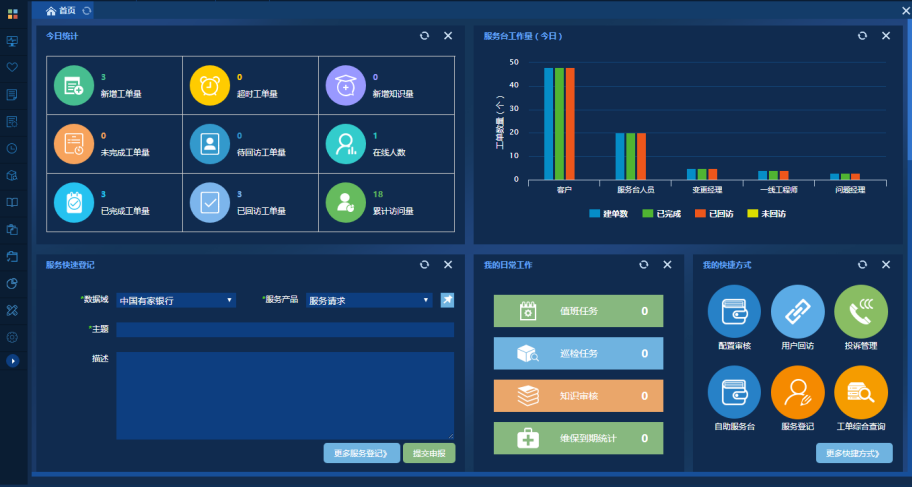Open the 服务产品 dropdown
The image size is (912, 487).
point(369,300)
